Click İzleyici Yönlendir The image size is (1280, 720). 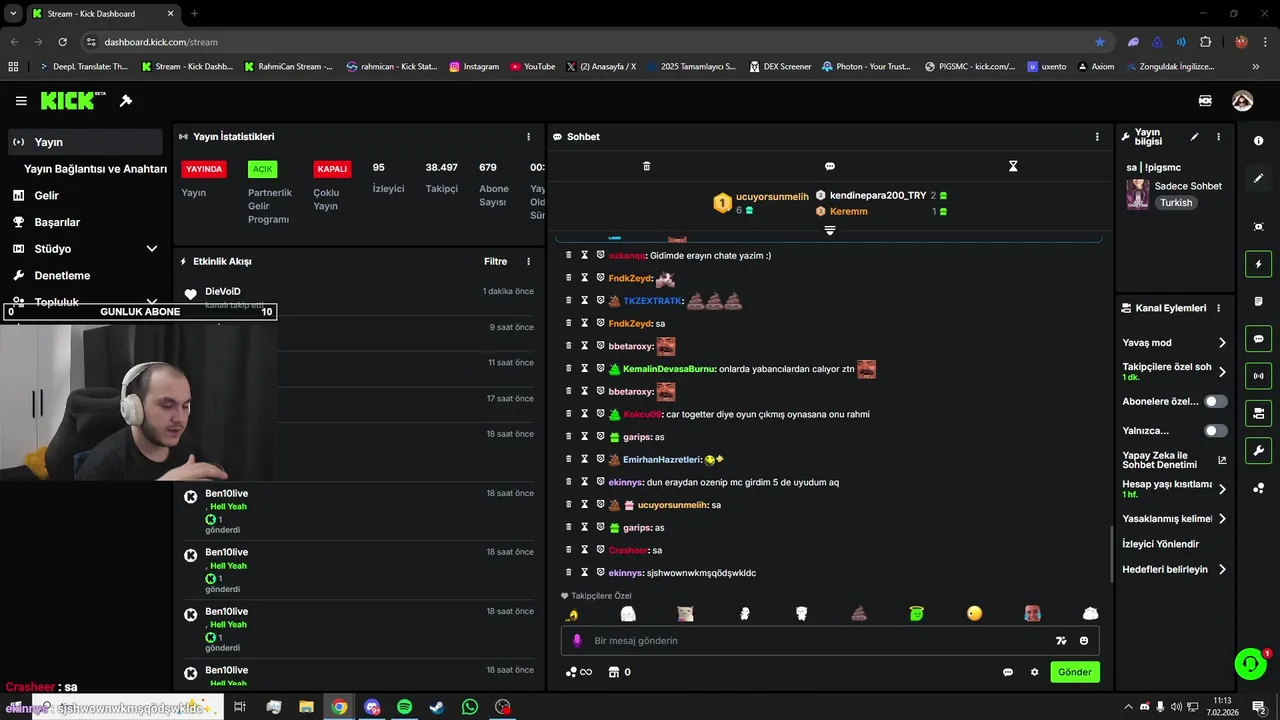tap(1160, 544)
